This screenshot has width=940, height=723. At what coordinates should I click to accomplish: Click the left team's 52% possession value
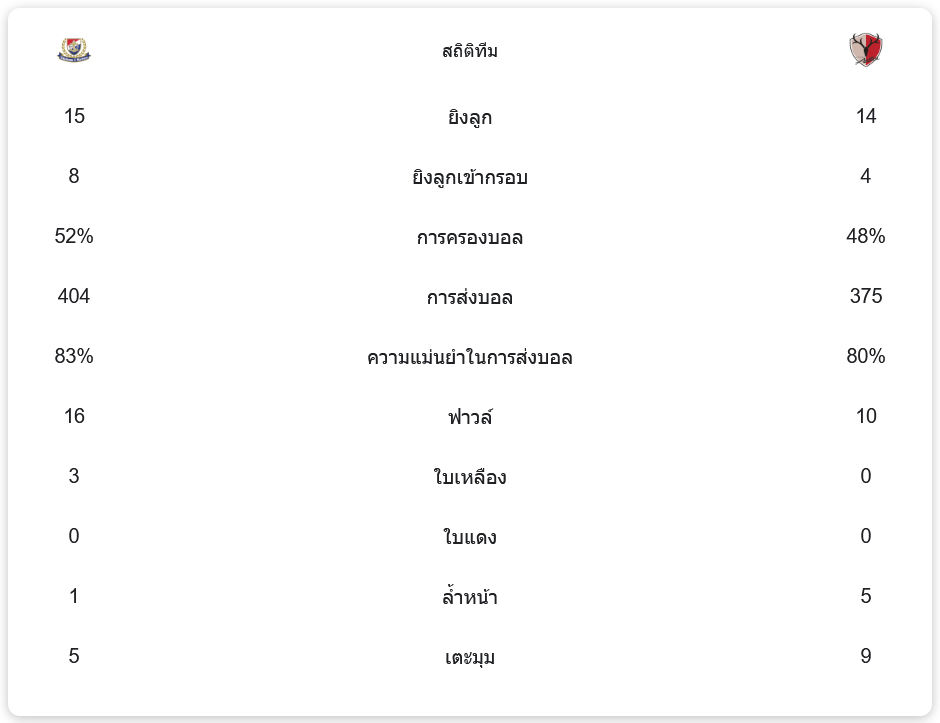[x=74, y=236]
